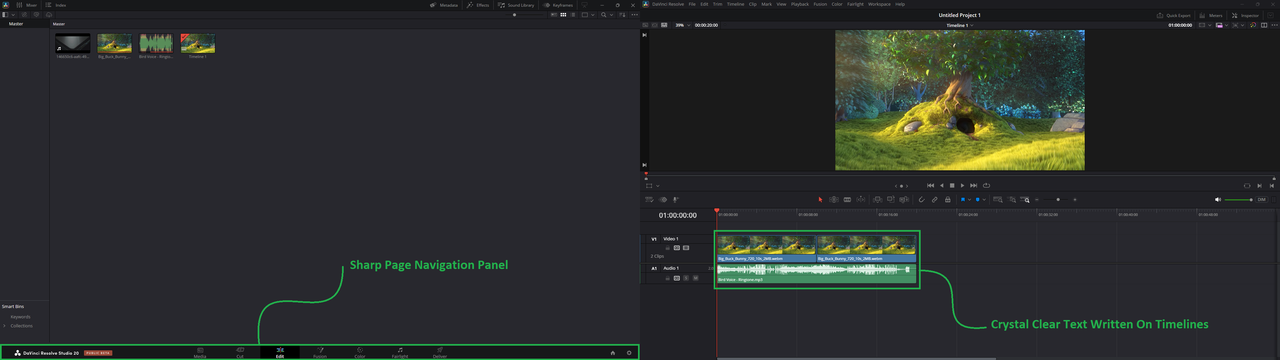Choose the Trim Edit mode tool
This screenshot has height=360, width=1280.
pyautogui.click(x=834, y=199)
